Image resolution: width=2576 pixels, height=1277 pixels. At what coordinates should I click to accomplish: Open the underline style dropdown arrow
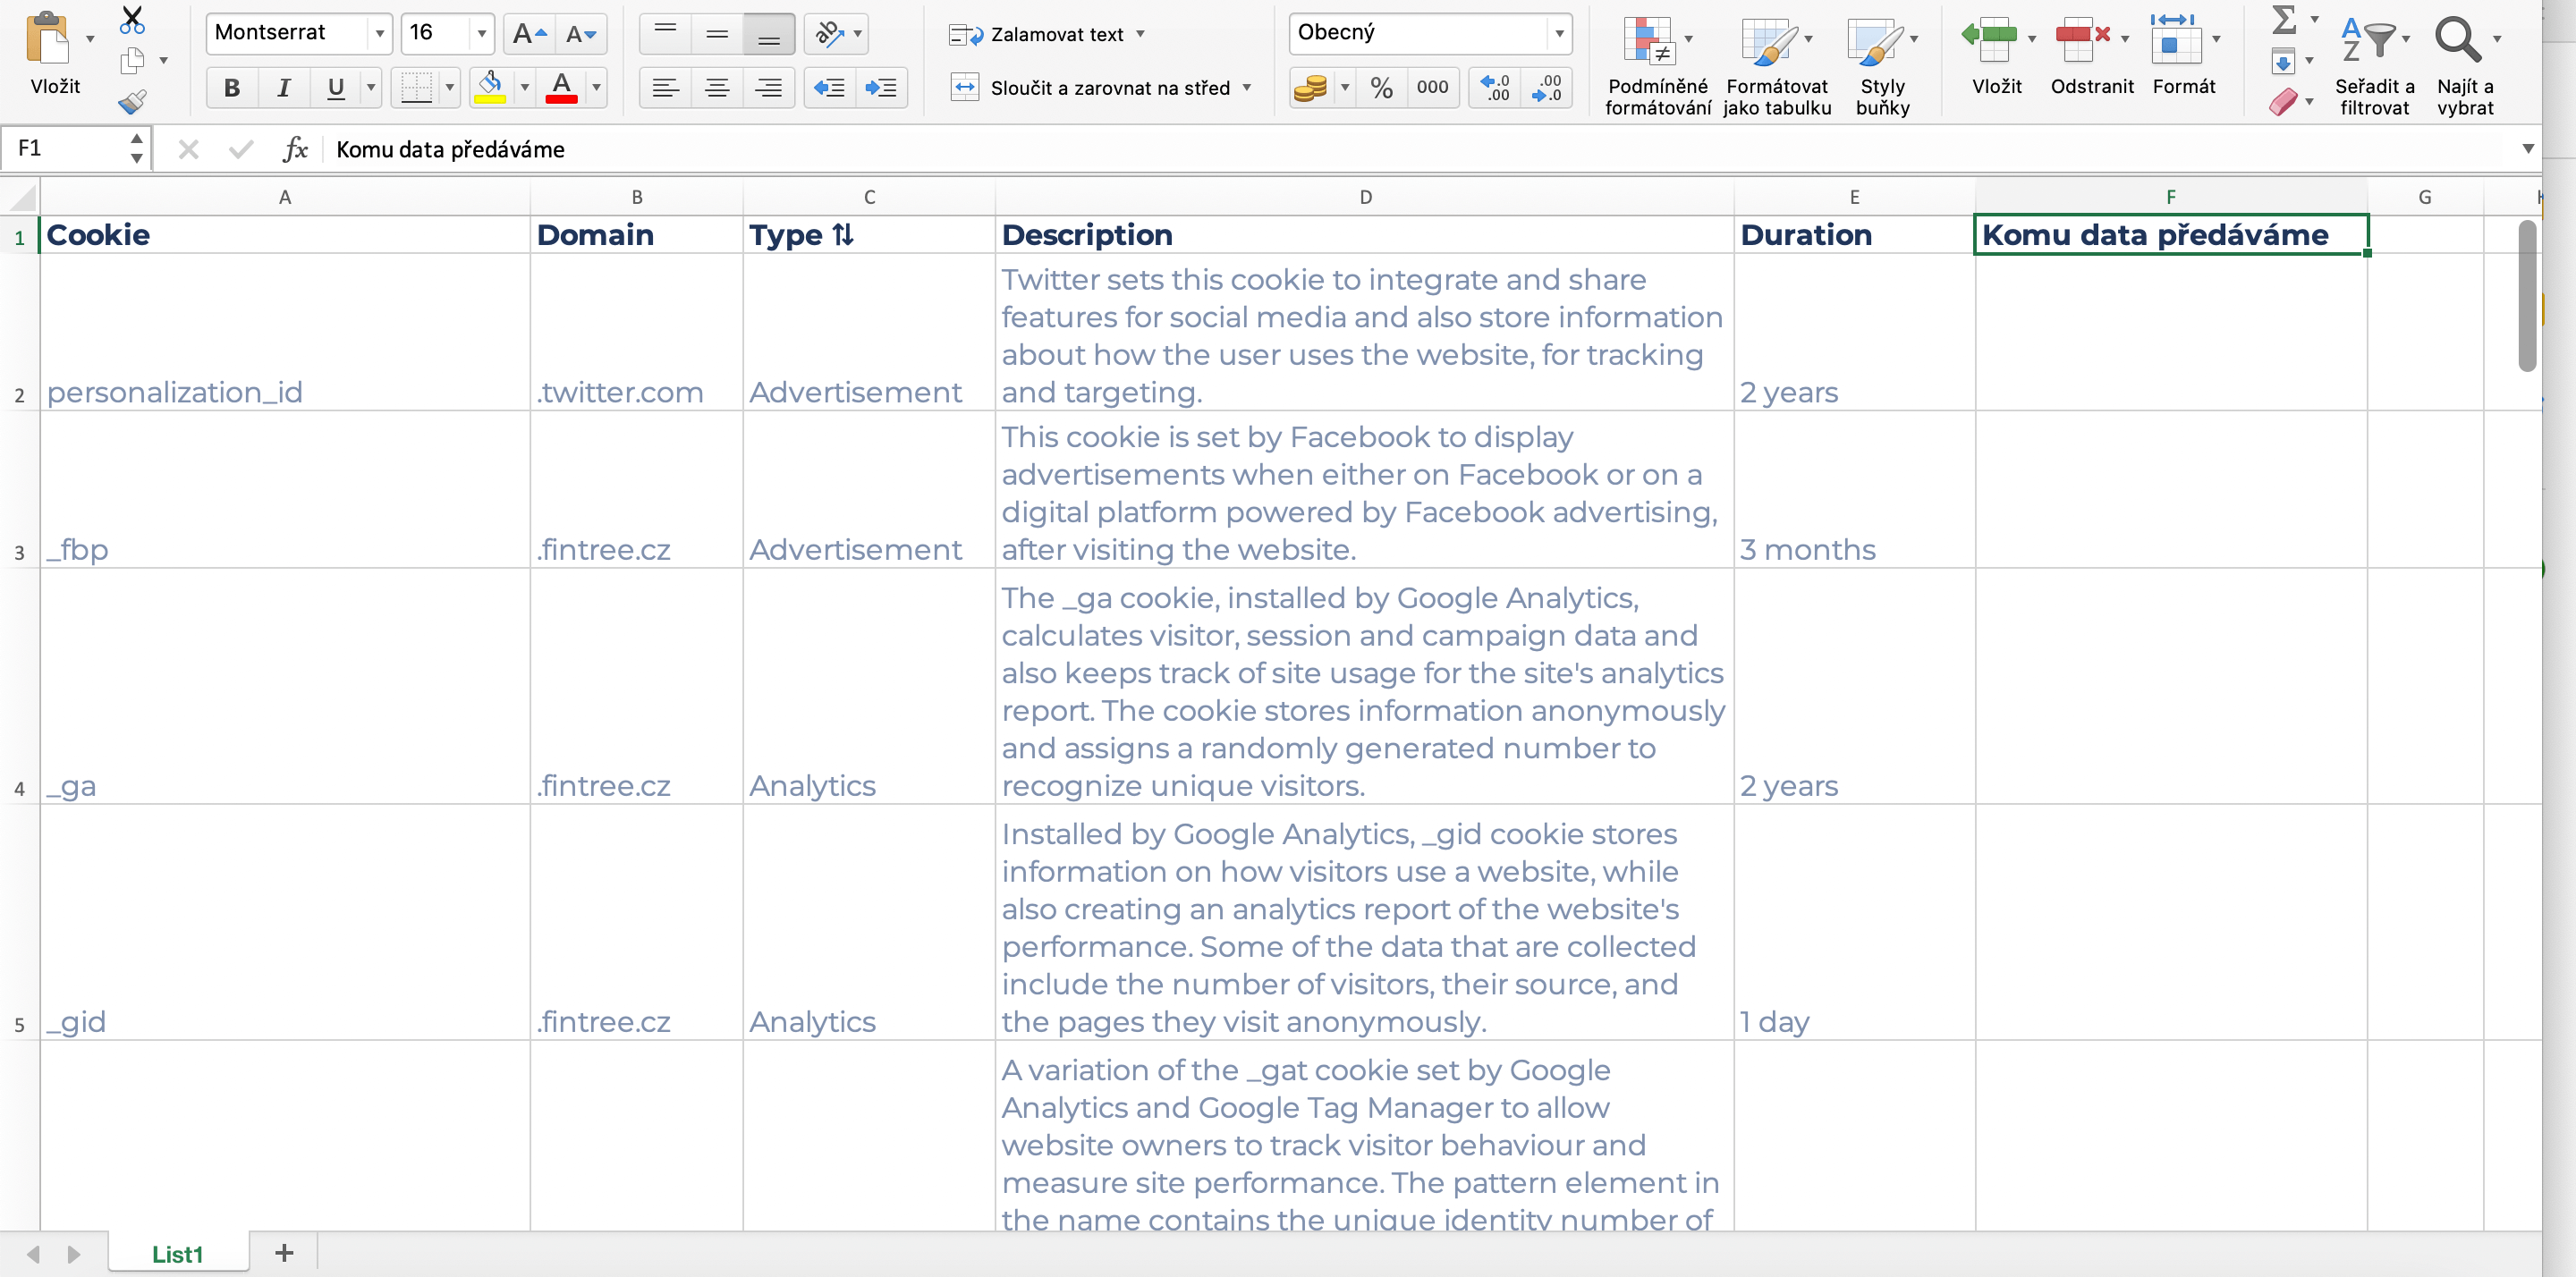[x=371, y=88]
